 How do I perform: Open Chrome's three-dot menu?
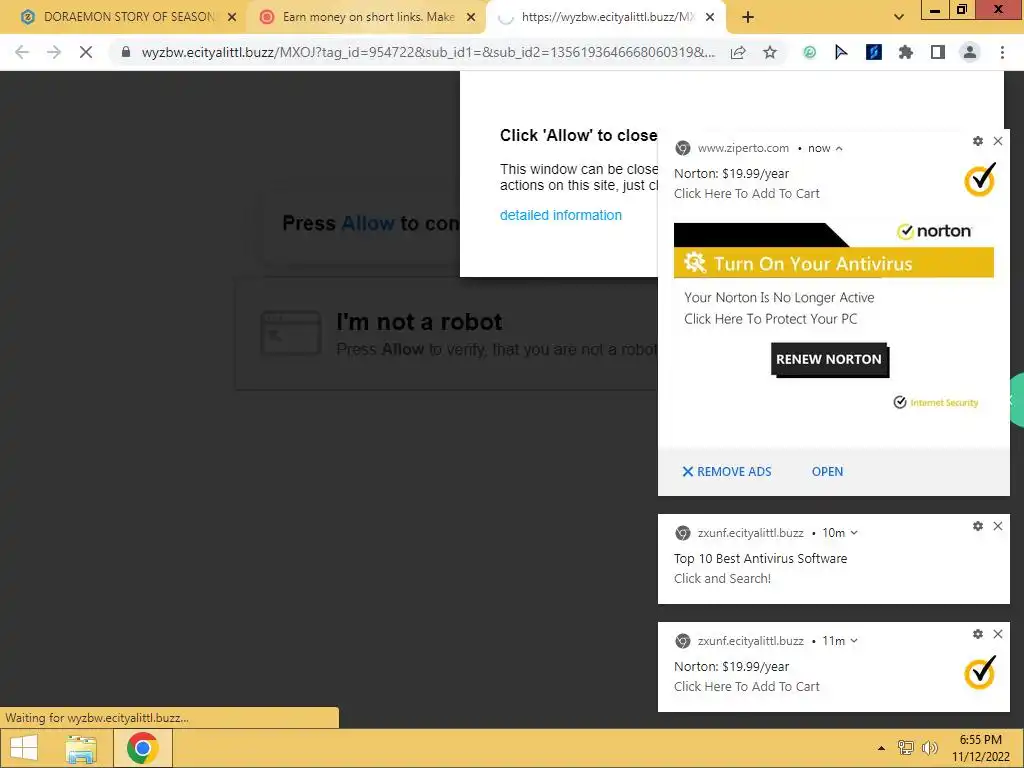[x=1002, y=52]
